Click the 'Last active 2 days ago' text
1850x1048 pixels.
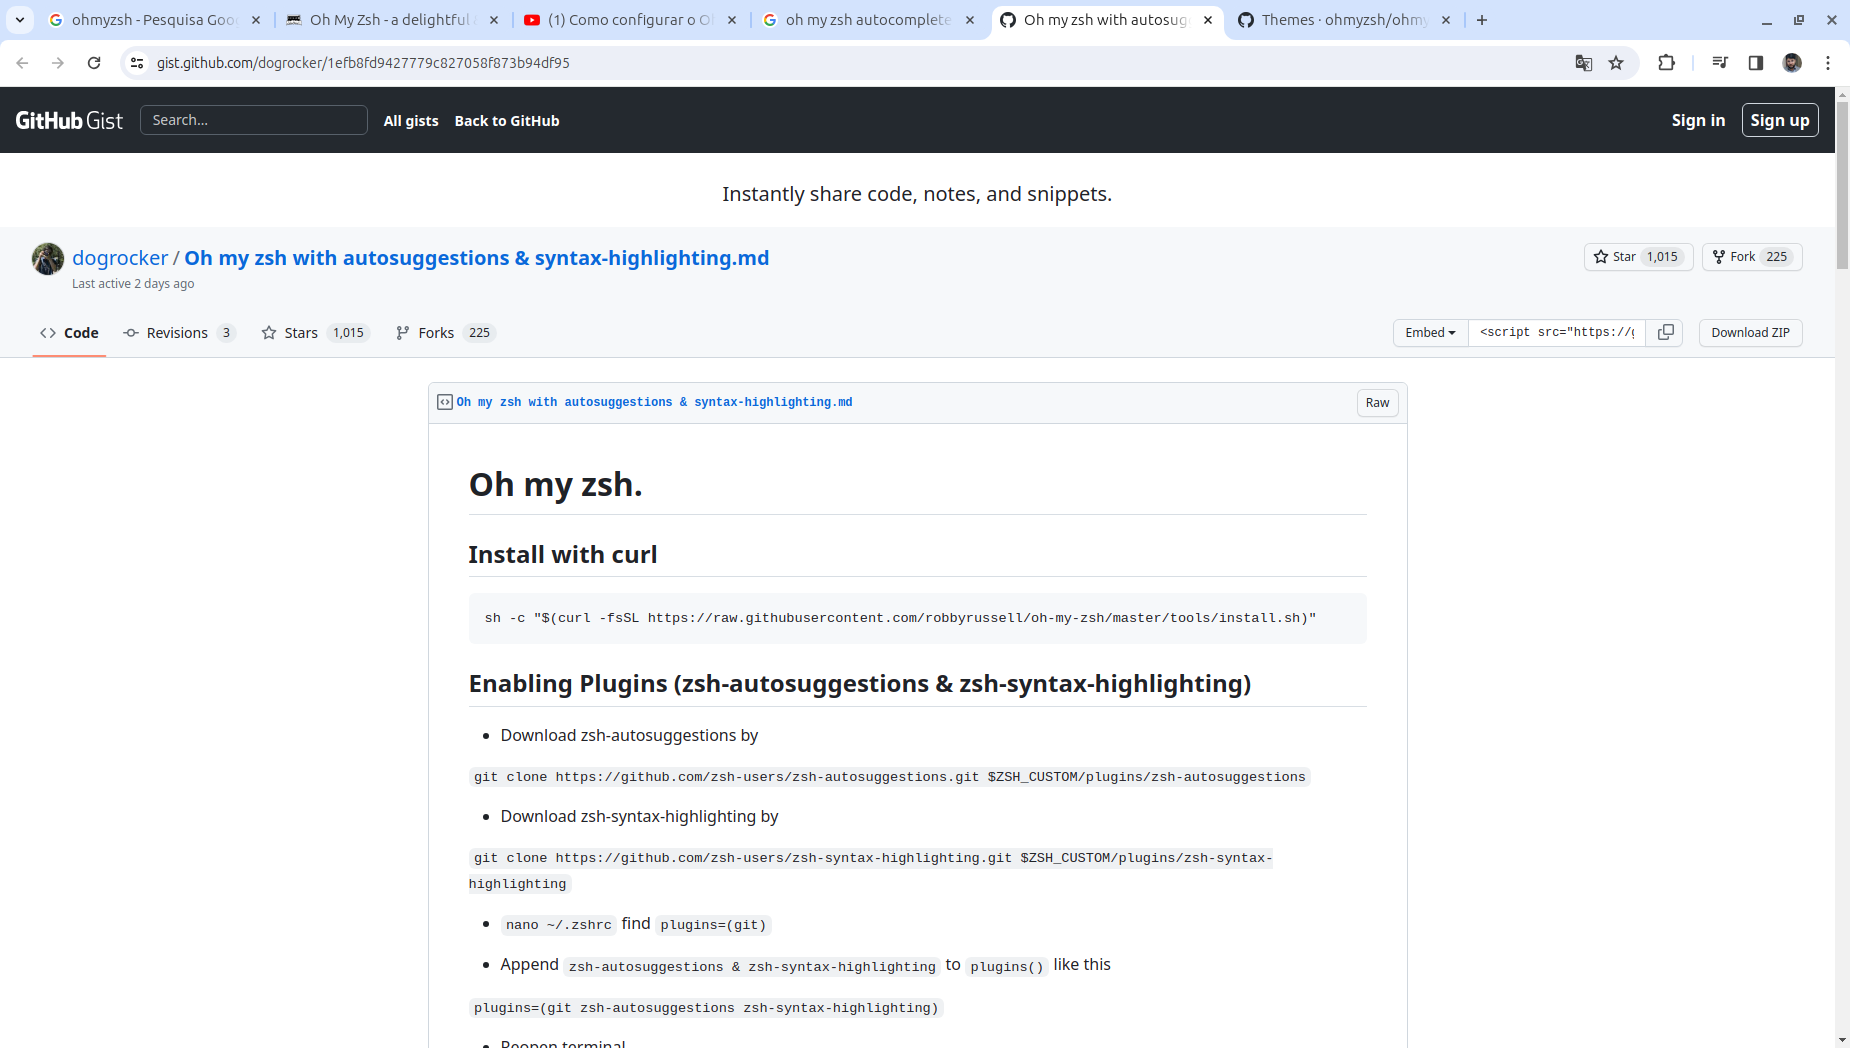(133, 284)
